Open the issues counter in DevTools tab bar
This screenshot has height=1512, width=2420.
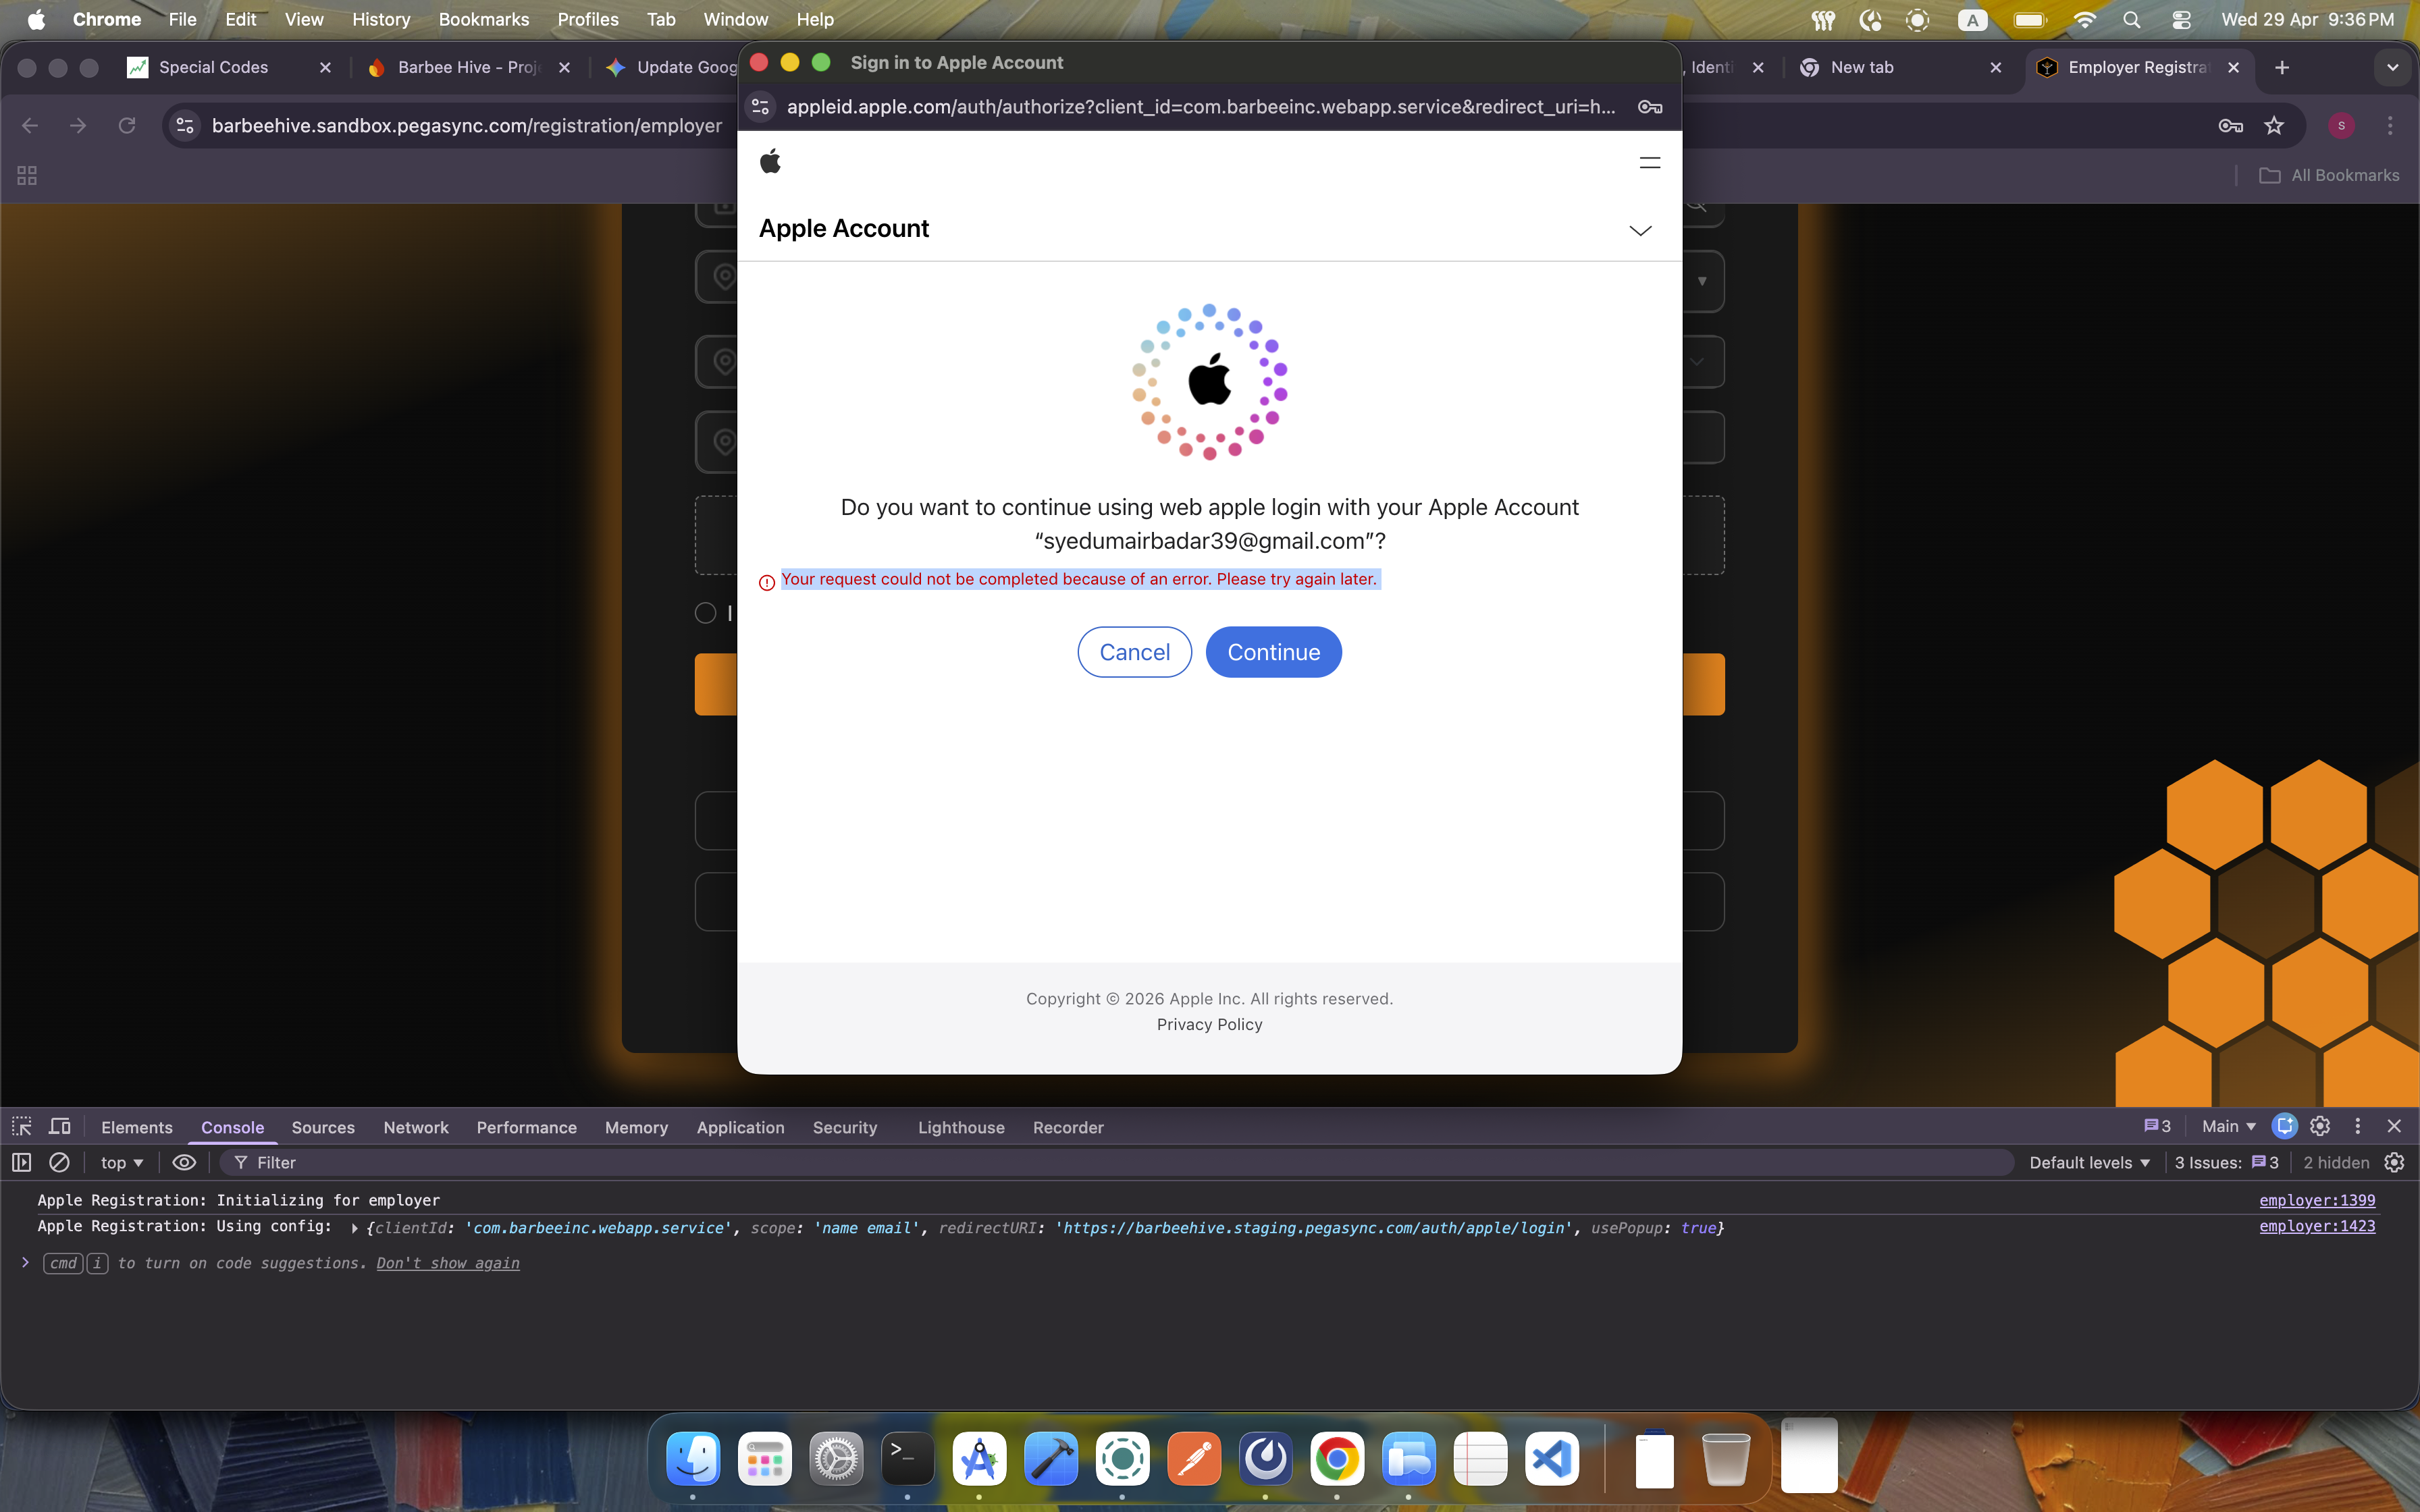(2157, 1126)
